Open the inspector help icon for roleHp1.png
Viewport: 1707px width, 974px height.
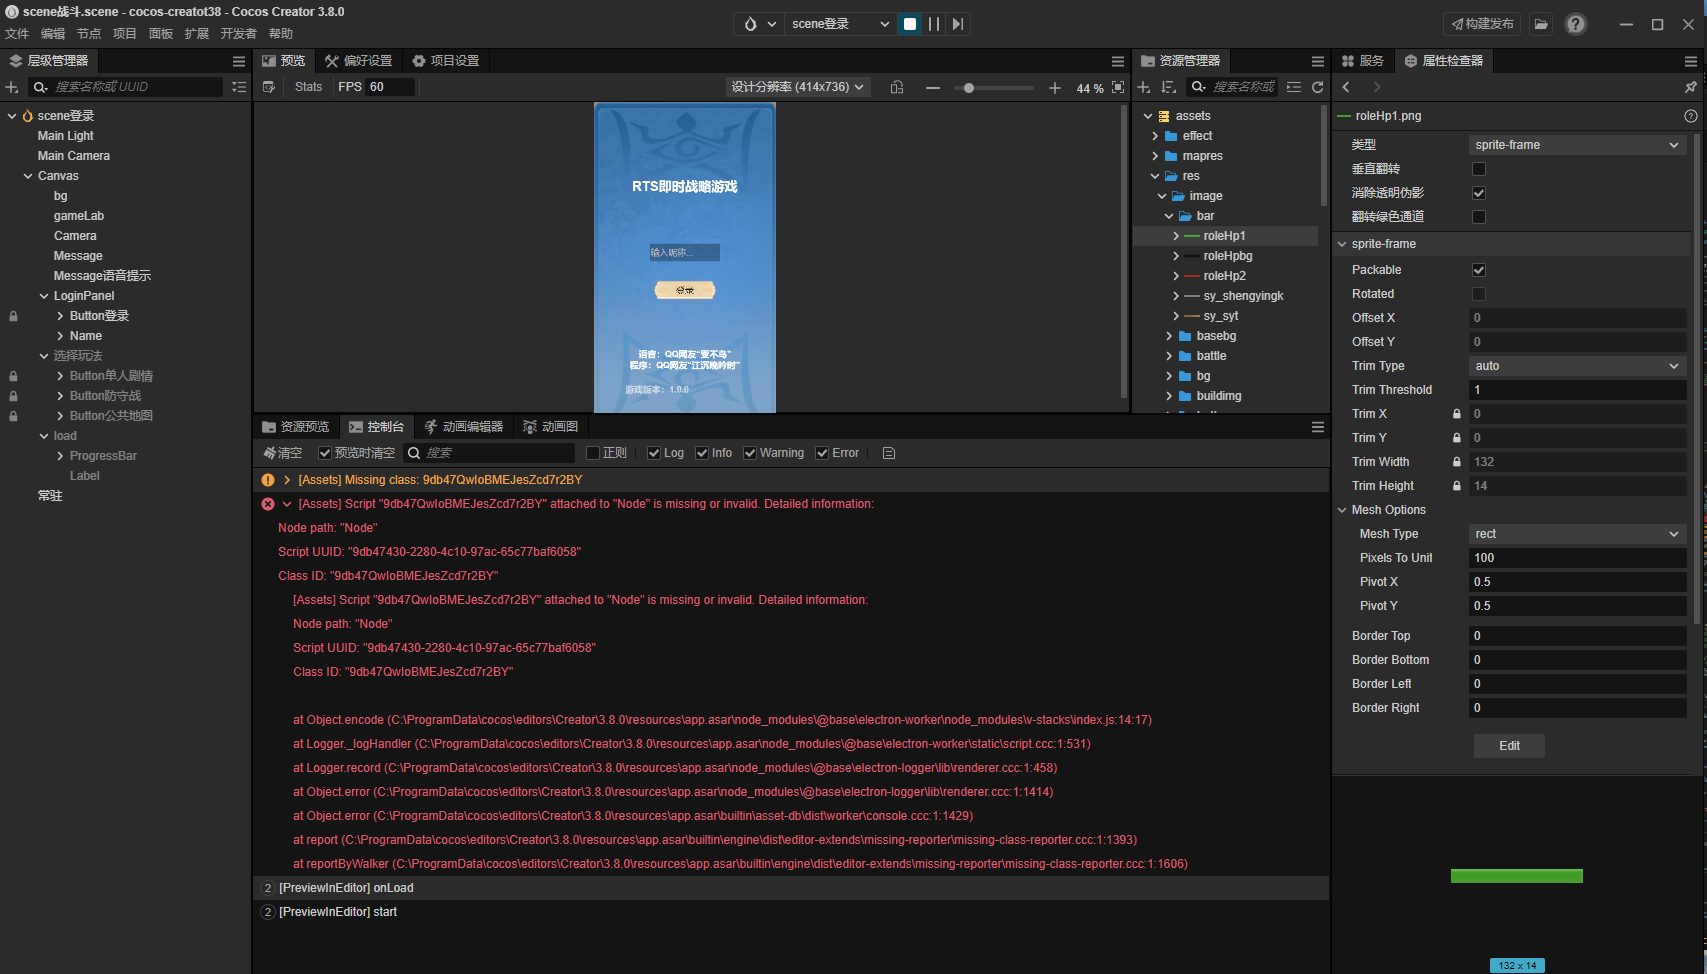pos(1691,116)
